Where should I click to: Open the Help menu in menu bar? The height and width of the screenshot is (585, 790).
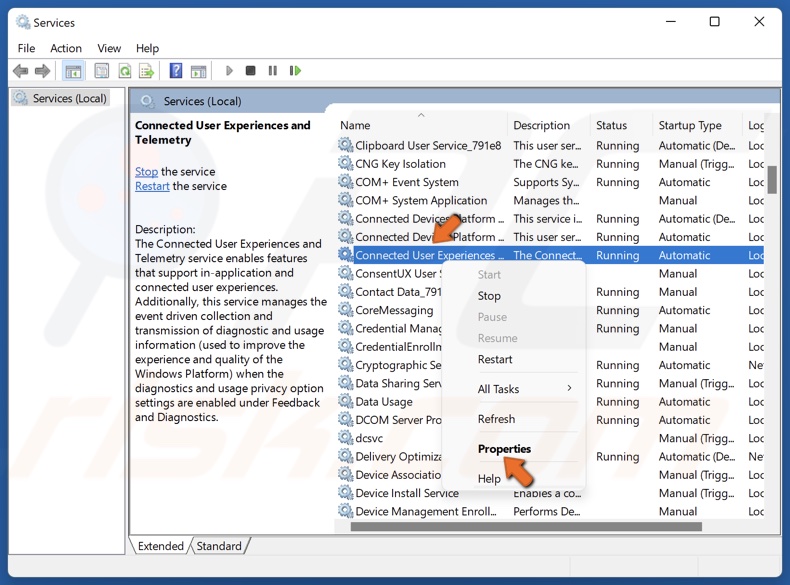click(x=147, y=48)
